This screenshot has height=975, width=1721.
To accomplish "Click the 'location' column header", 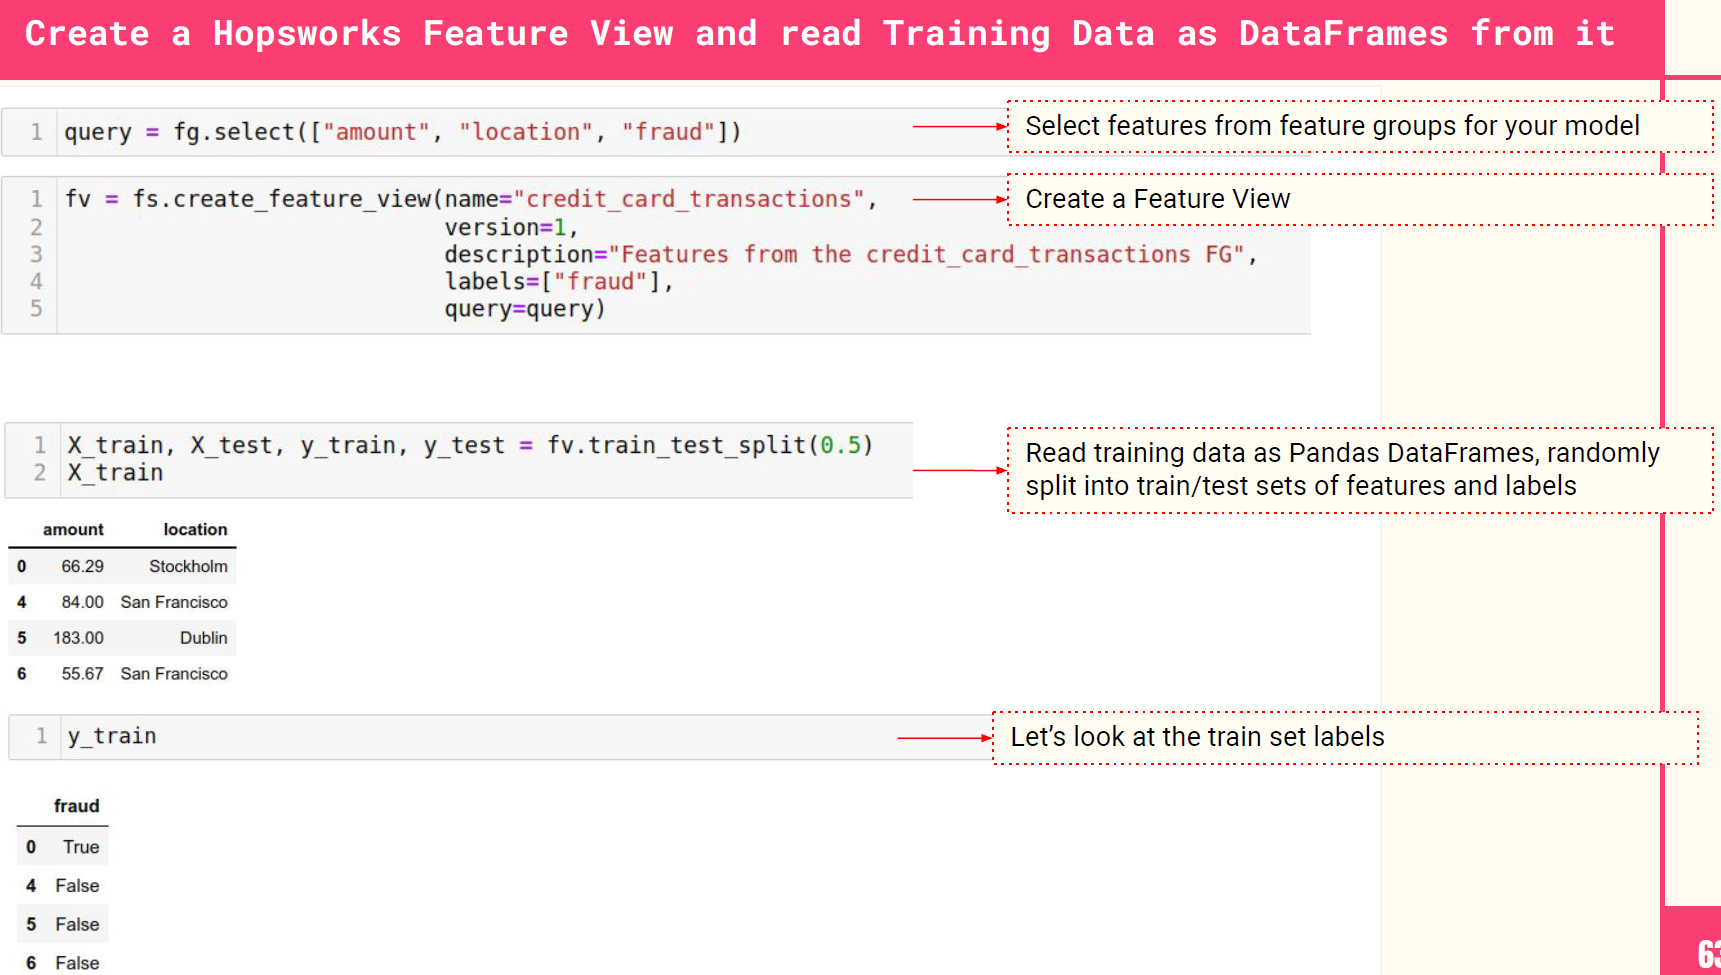I will click(x=195, y=530).
